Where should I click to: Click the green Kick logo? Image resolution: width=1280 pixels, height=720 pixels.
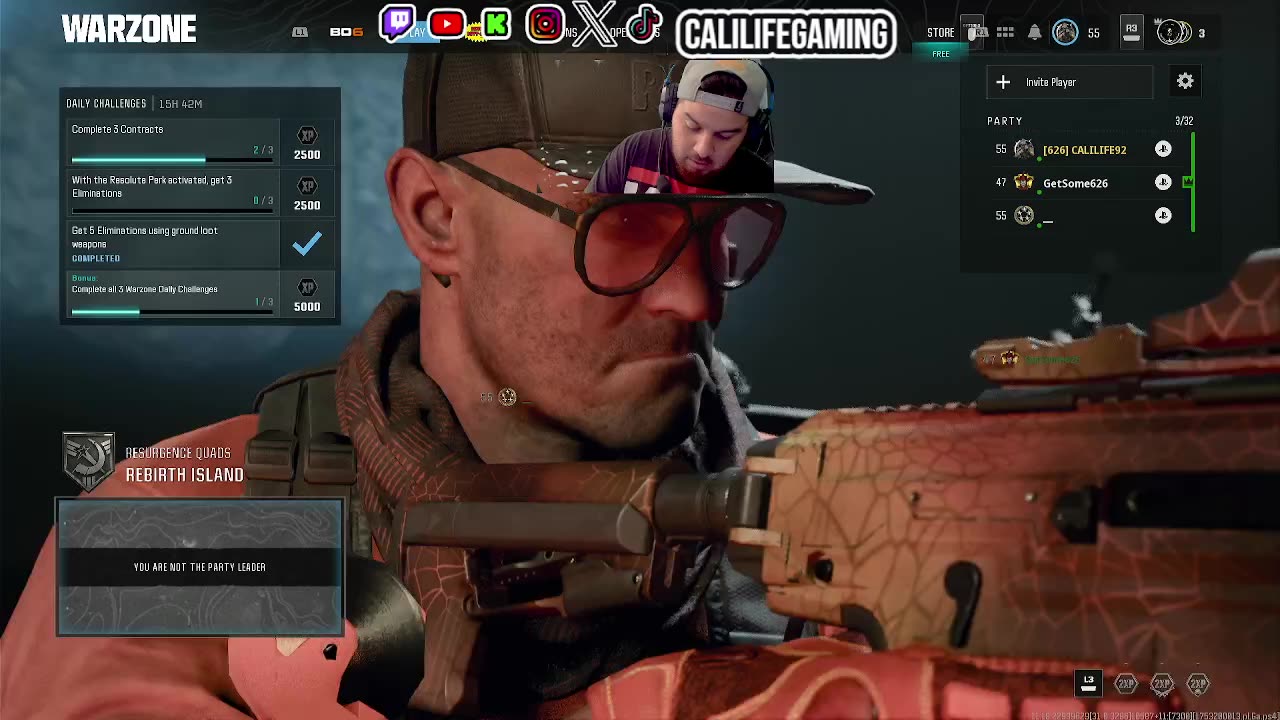(x=496, y=24)
